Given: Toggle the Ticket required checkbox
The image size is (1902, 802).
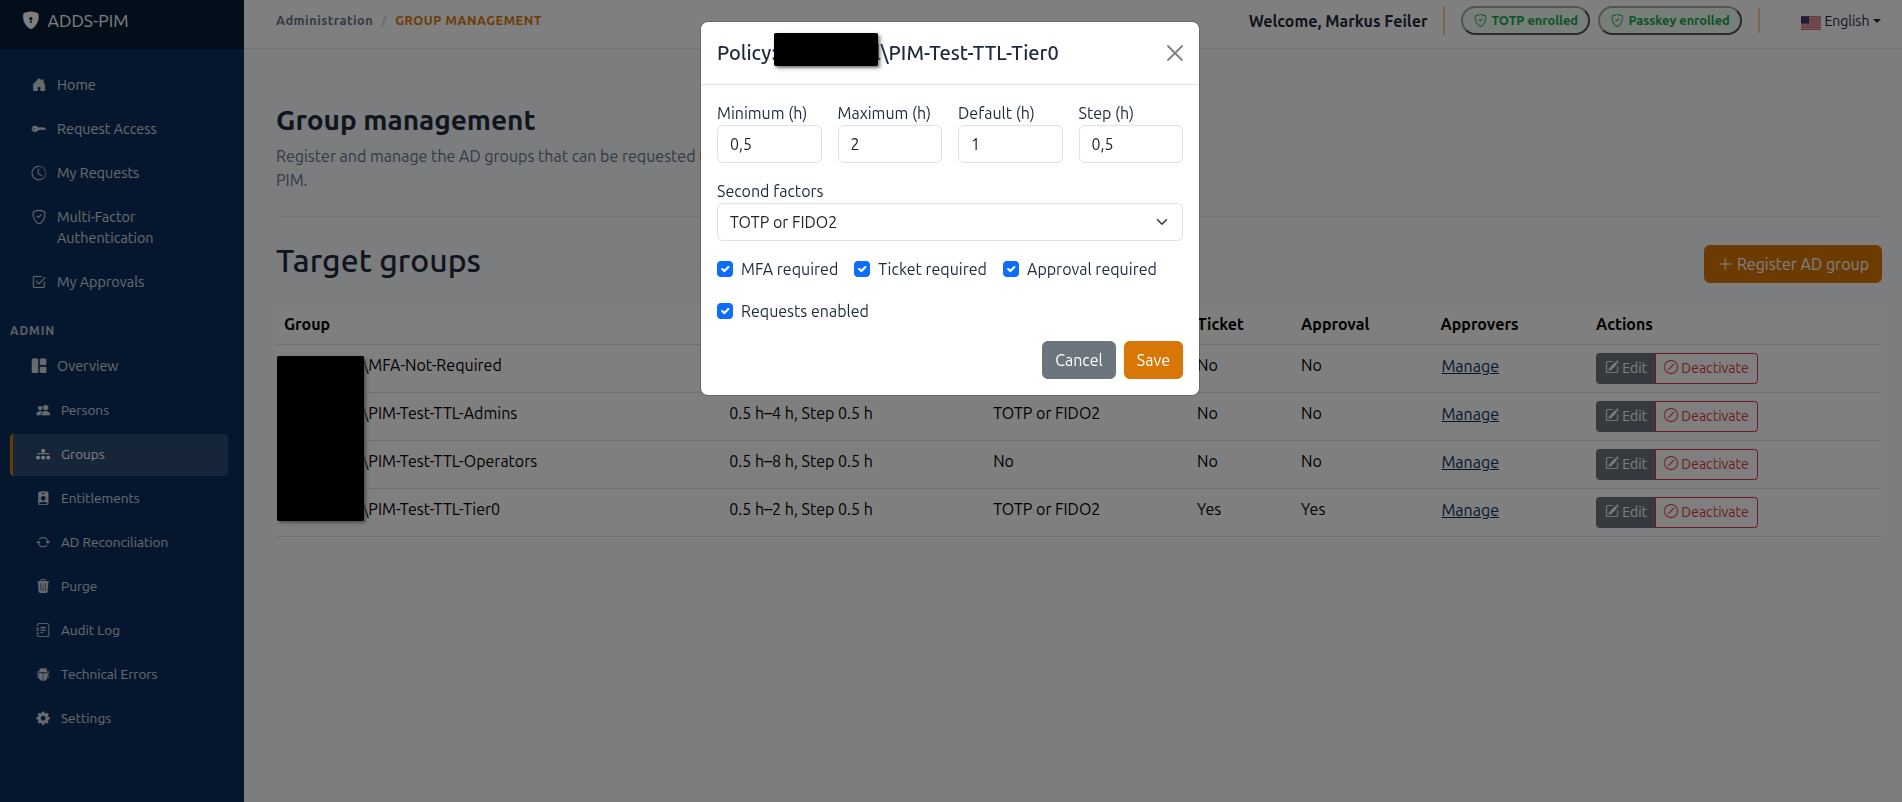Looking at the screenshot, I should (x=862, y=269).
